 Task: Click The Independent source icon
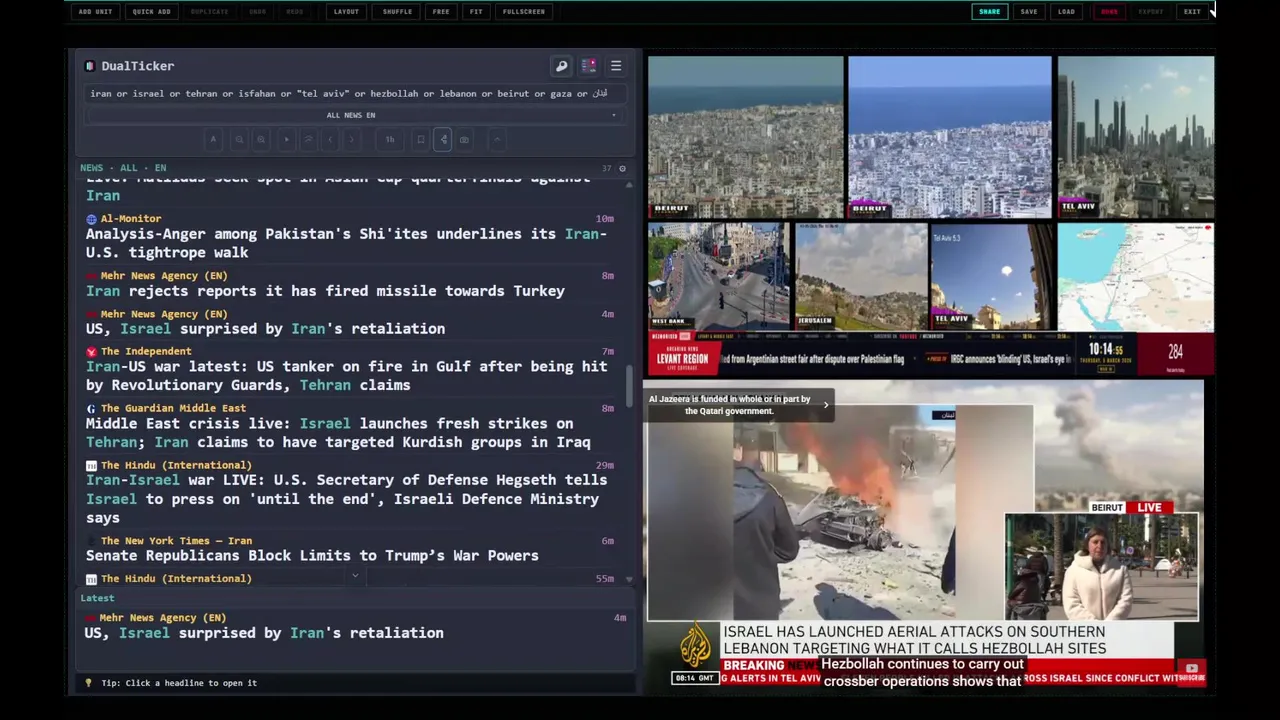91,351
